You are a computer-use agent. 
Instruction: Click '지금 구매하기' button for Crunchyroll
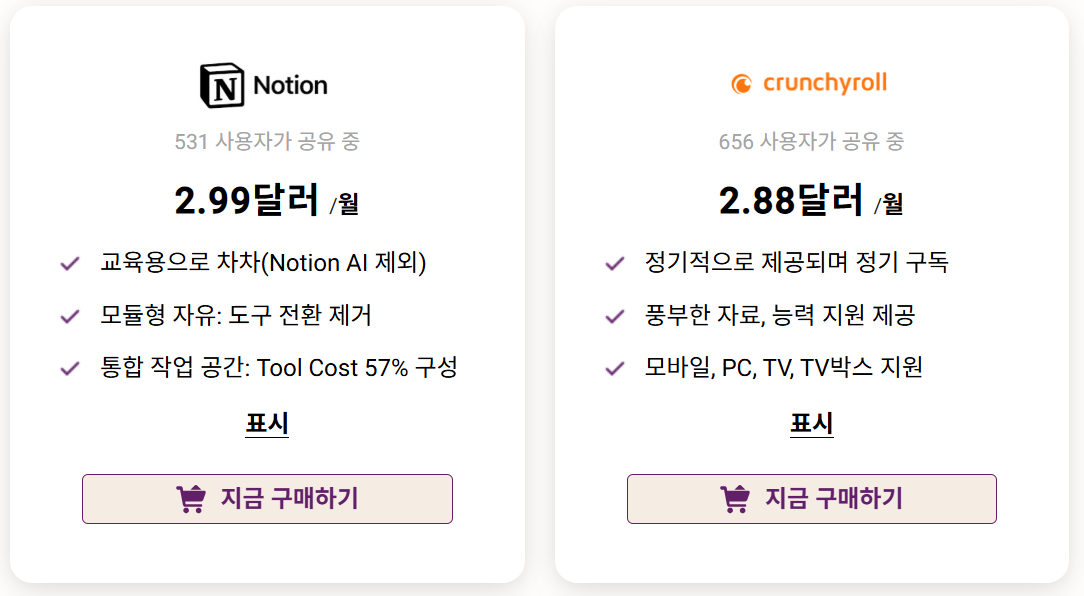pyautogui.click(x=810, y=498)
